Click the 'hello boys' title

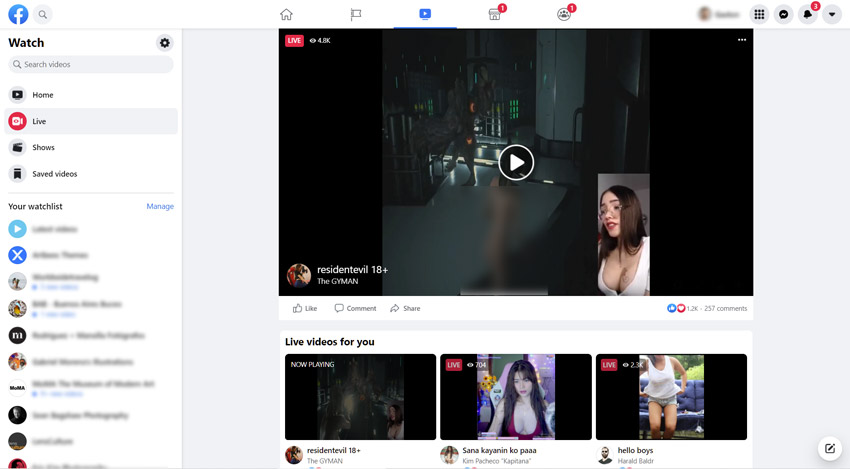[635, 450]
